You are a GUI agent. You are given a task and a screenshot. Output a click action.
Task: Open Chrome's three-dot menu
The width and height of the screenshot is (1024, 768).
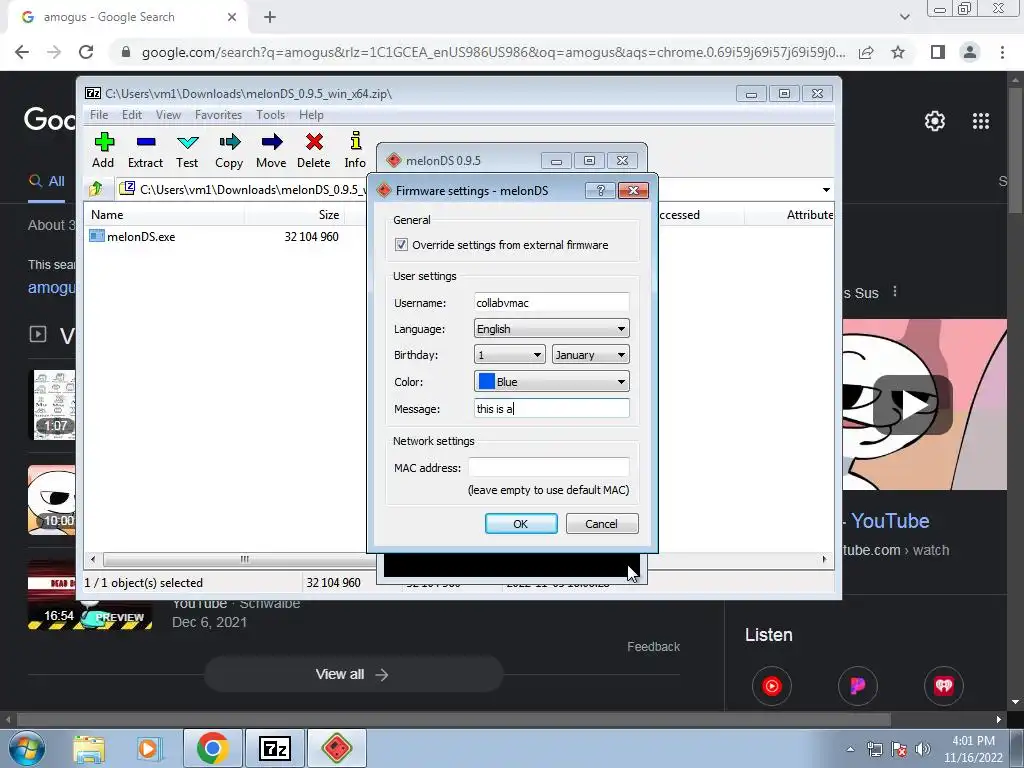[1002, 52]
